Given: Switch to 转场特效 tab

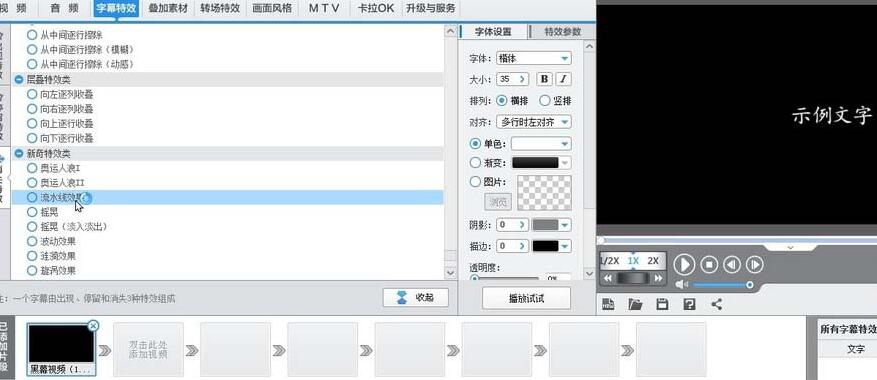Looking at the screenshot, I should (220, 8).
